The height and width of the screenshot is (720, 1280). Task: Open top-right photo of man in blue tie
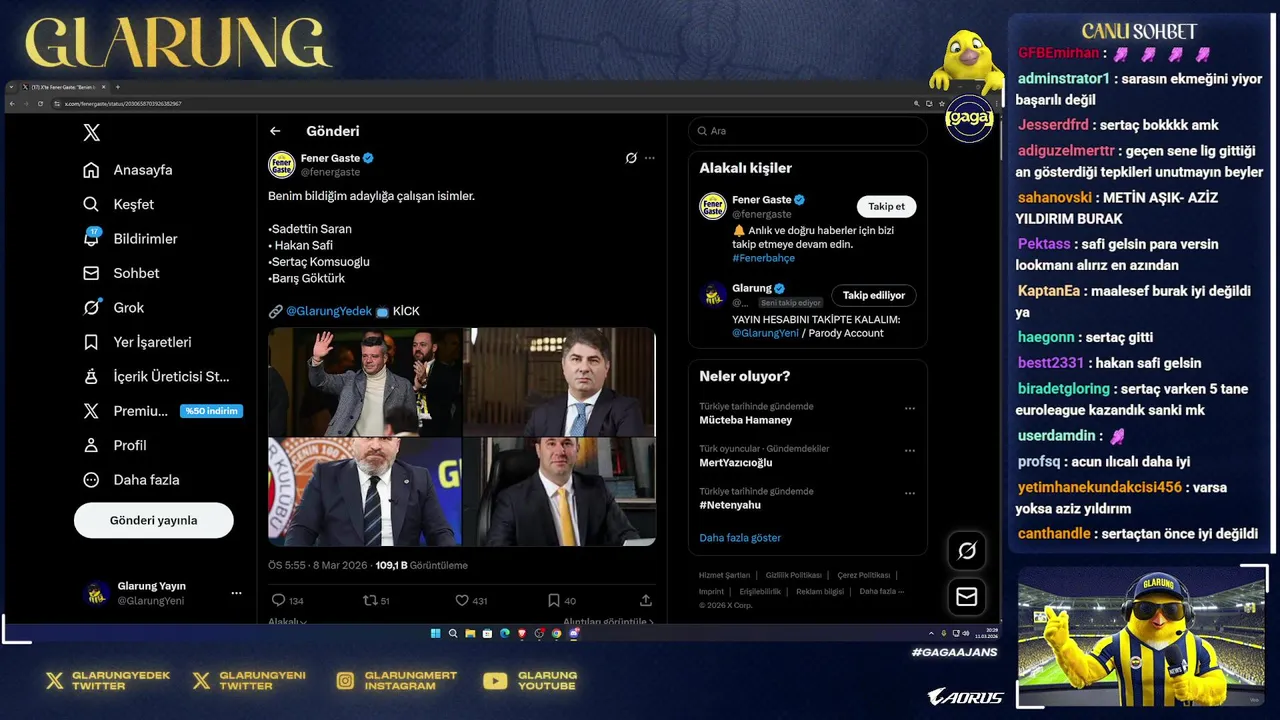click(x=560, y=382)
